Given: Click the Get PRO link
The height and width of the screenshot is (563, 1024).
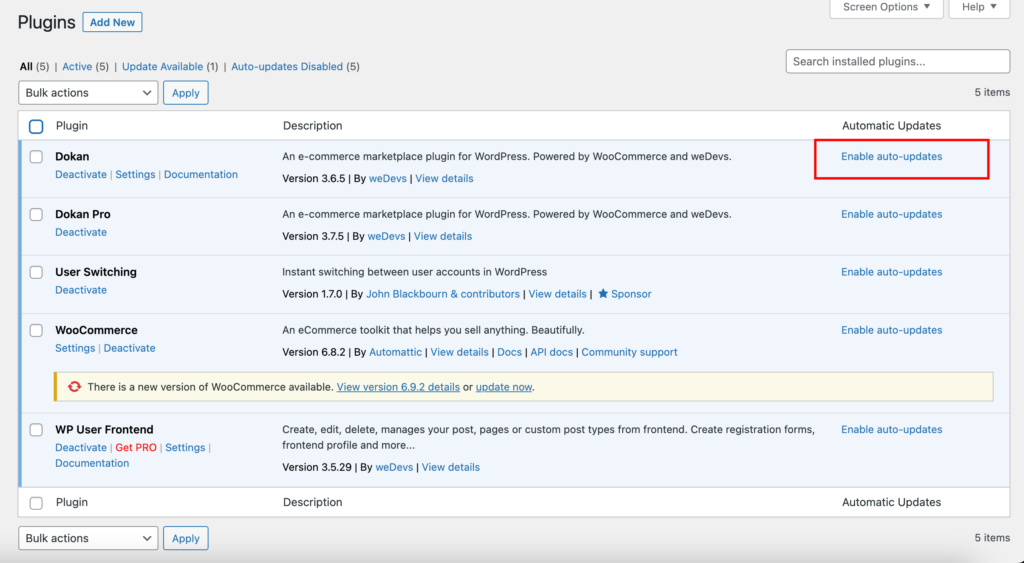Looking at the screenshot, I should [x=136, y=447].
